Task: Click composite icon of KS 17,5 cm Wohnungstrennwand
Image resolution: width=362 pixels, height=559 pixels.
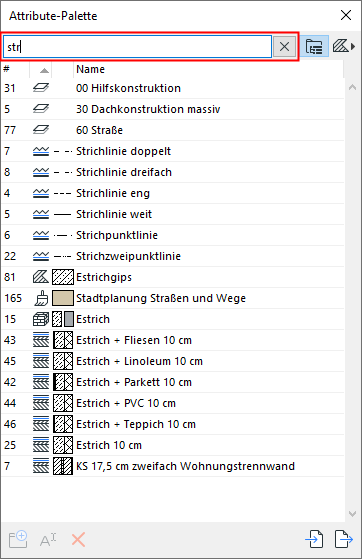Action: pyautogui.click(x=41, y=466)
